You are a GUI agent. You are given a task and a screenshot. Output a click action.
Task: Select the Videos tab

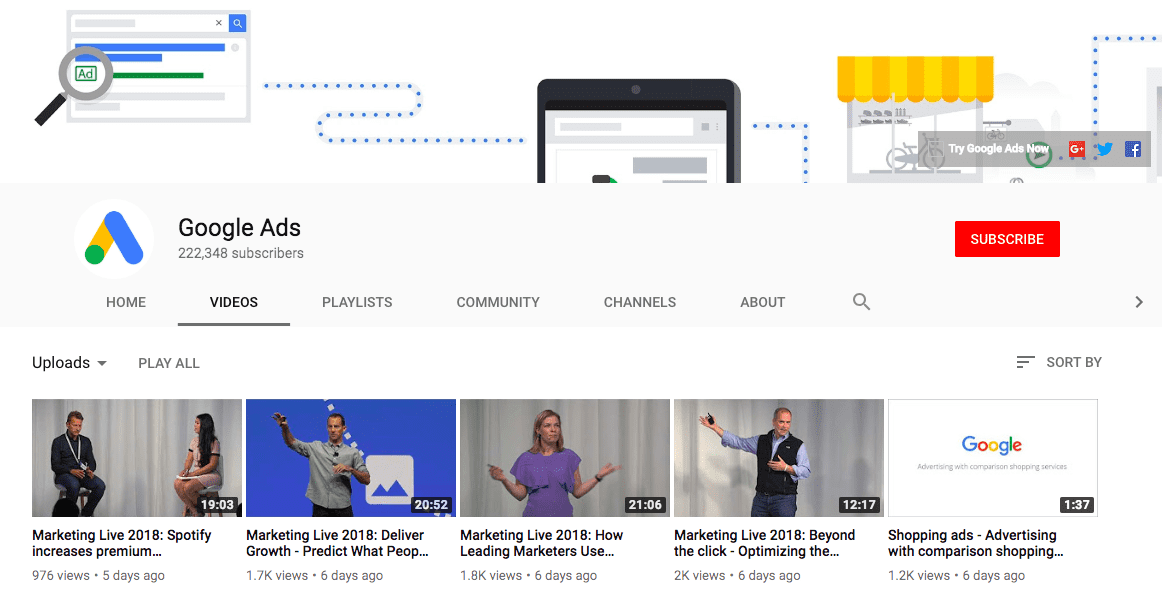(233, 302)
